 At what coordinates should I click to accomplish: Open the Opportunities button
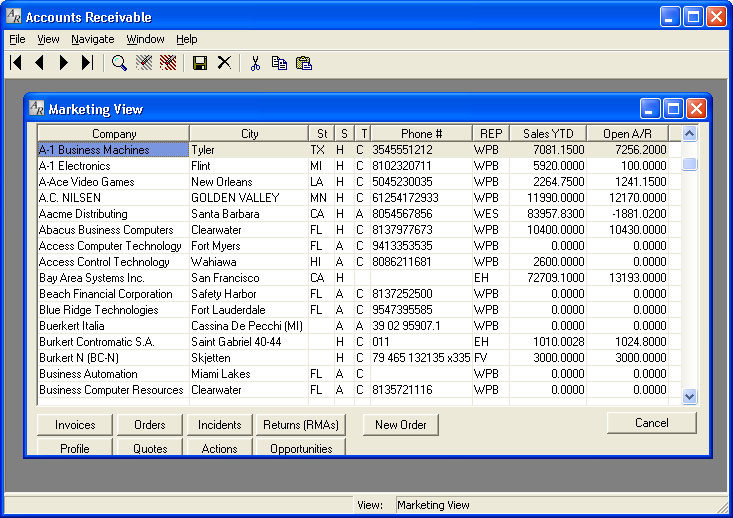point(301,447)
